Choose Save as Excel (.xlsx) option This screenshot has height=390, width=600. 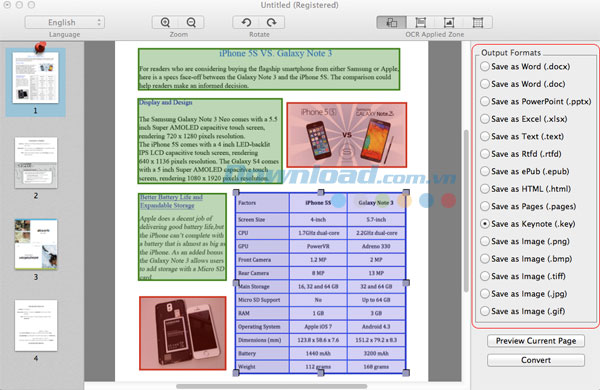point(524,119)
